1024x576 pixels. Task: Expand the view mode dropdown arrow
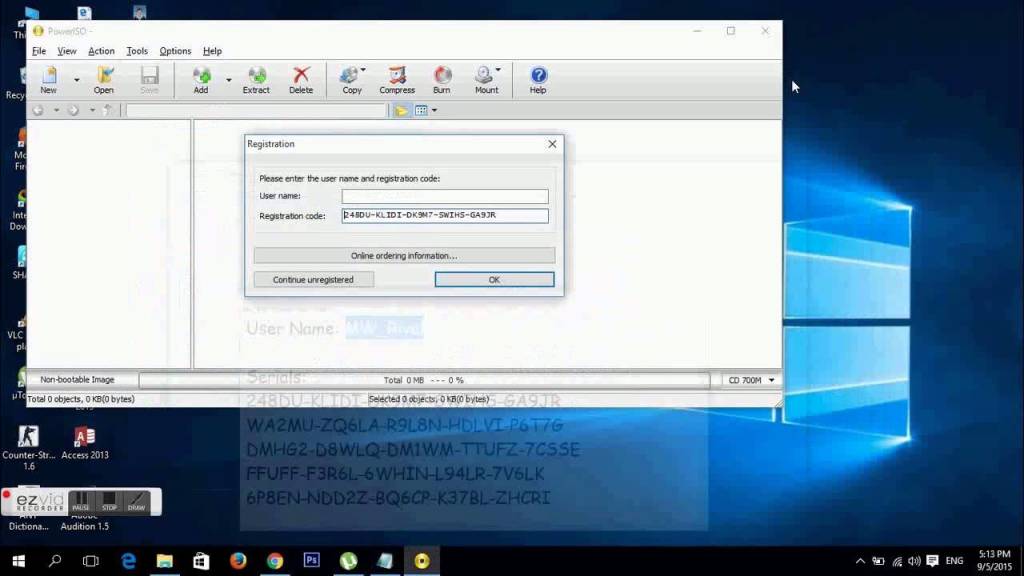434,110
